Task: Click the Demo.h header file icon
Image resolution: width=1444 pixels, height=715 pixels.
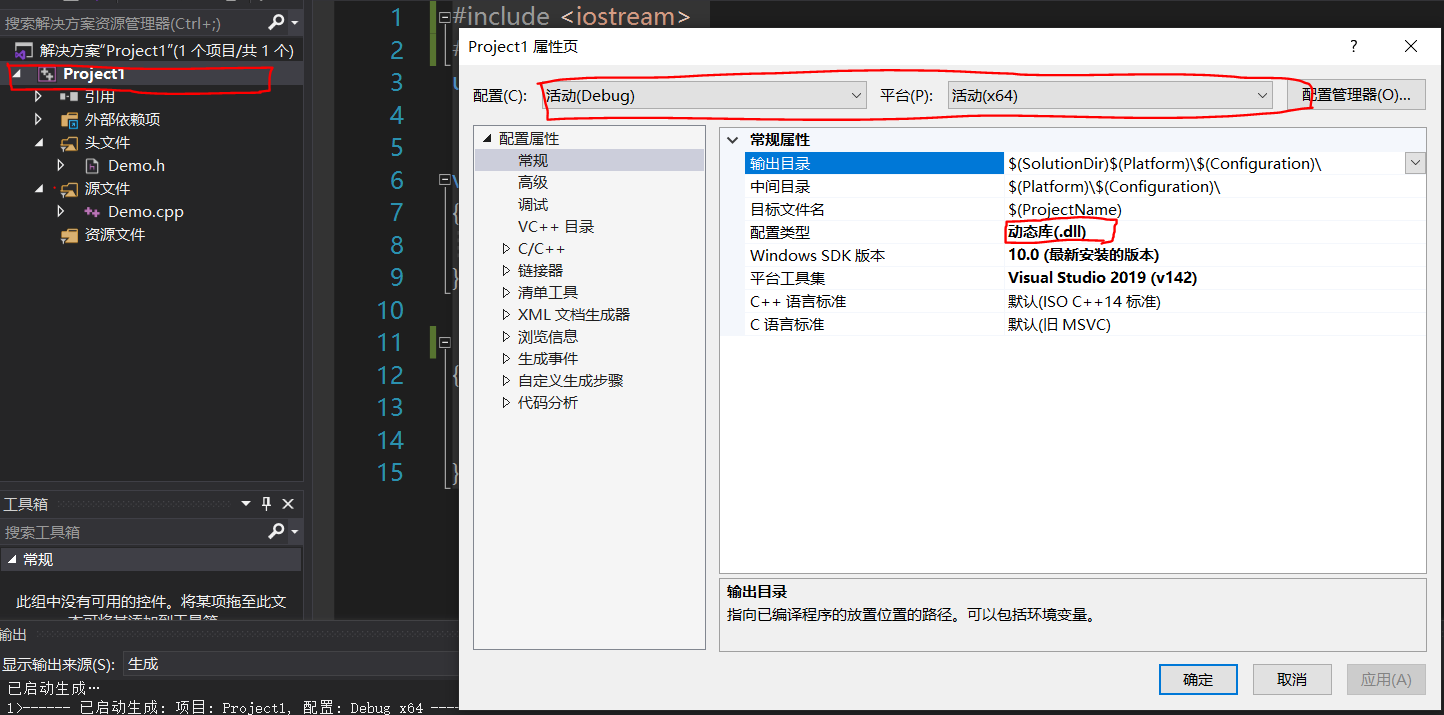Action: 92,166
